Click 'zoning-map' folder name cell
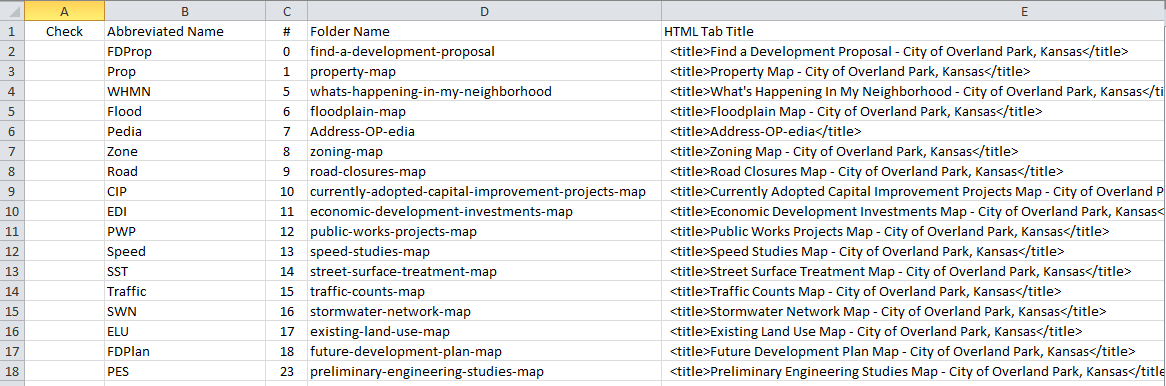The height and width of the screenshot is (386, 1166). pyautogui.click(x=484, y=152)
